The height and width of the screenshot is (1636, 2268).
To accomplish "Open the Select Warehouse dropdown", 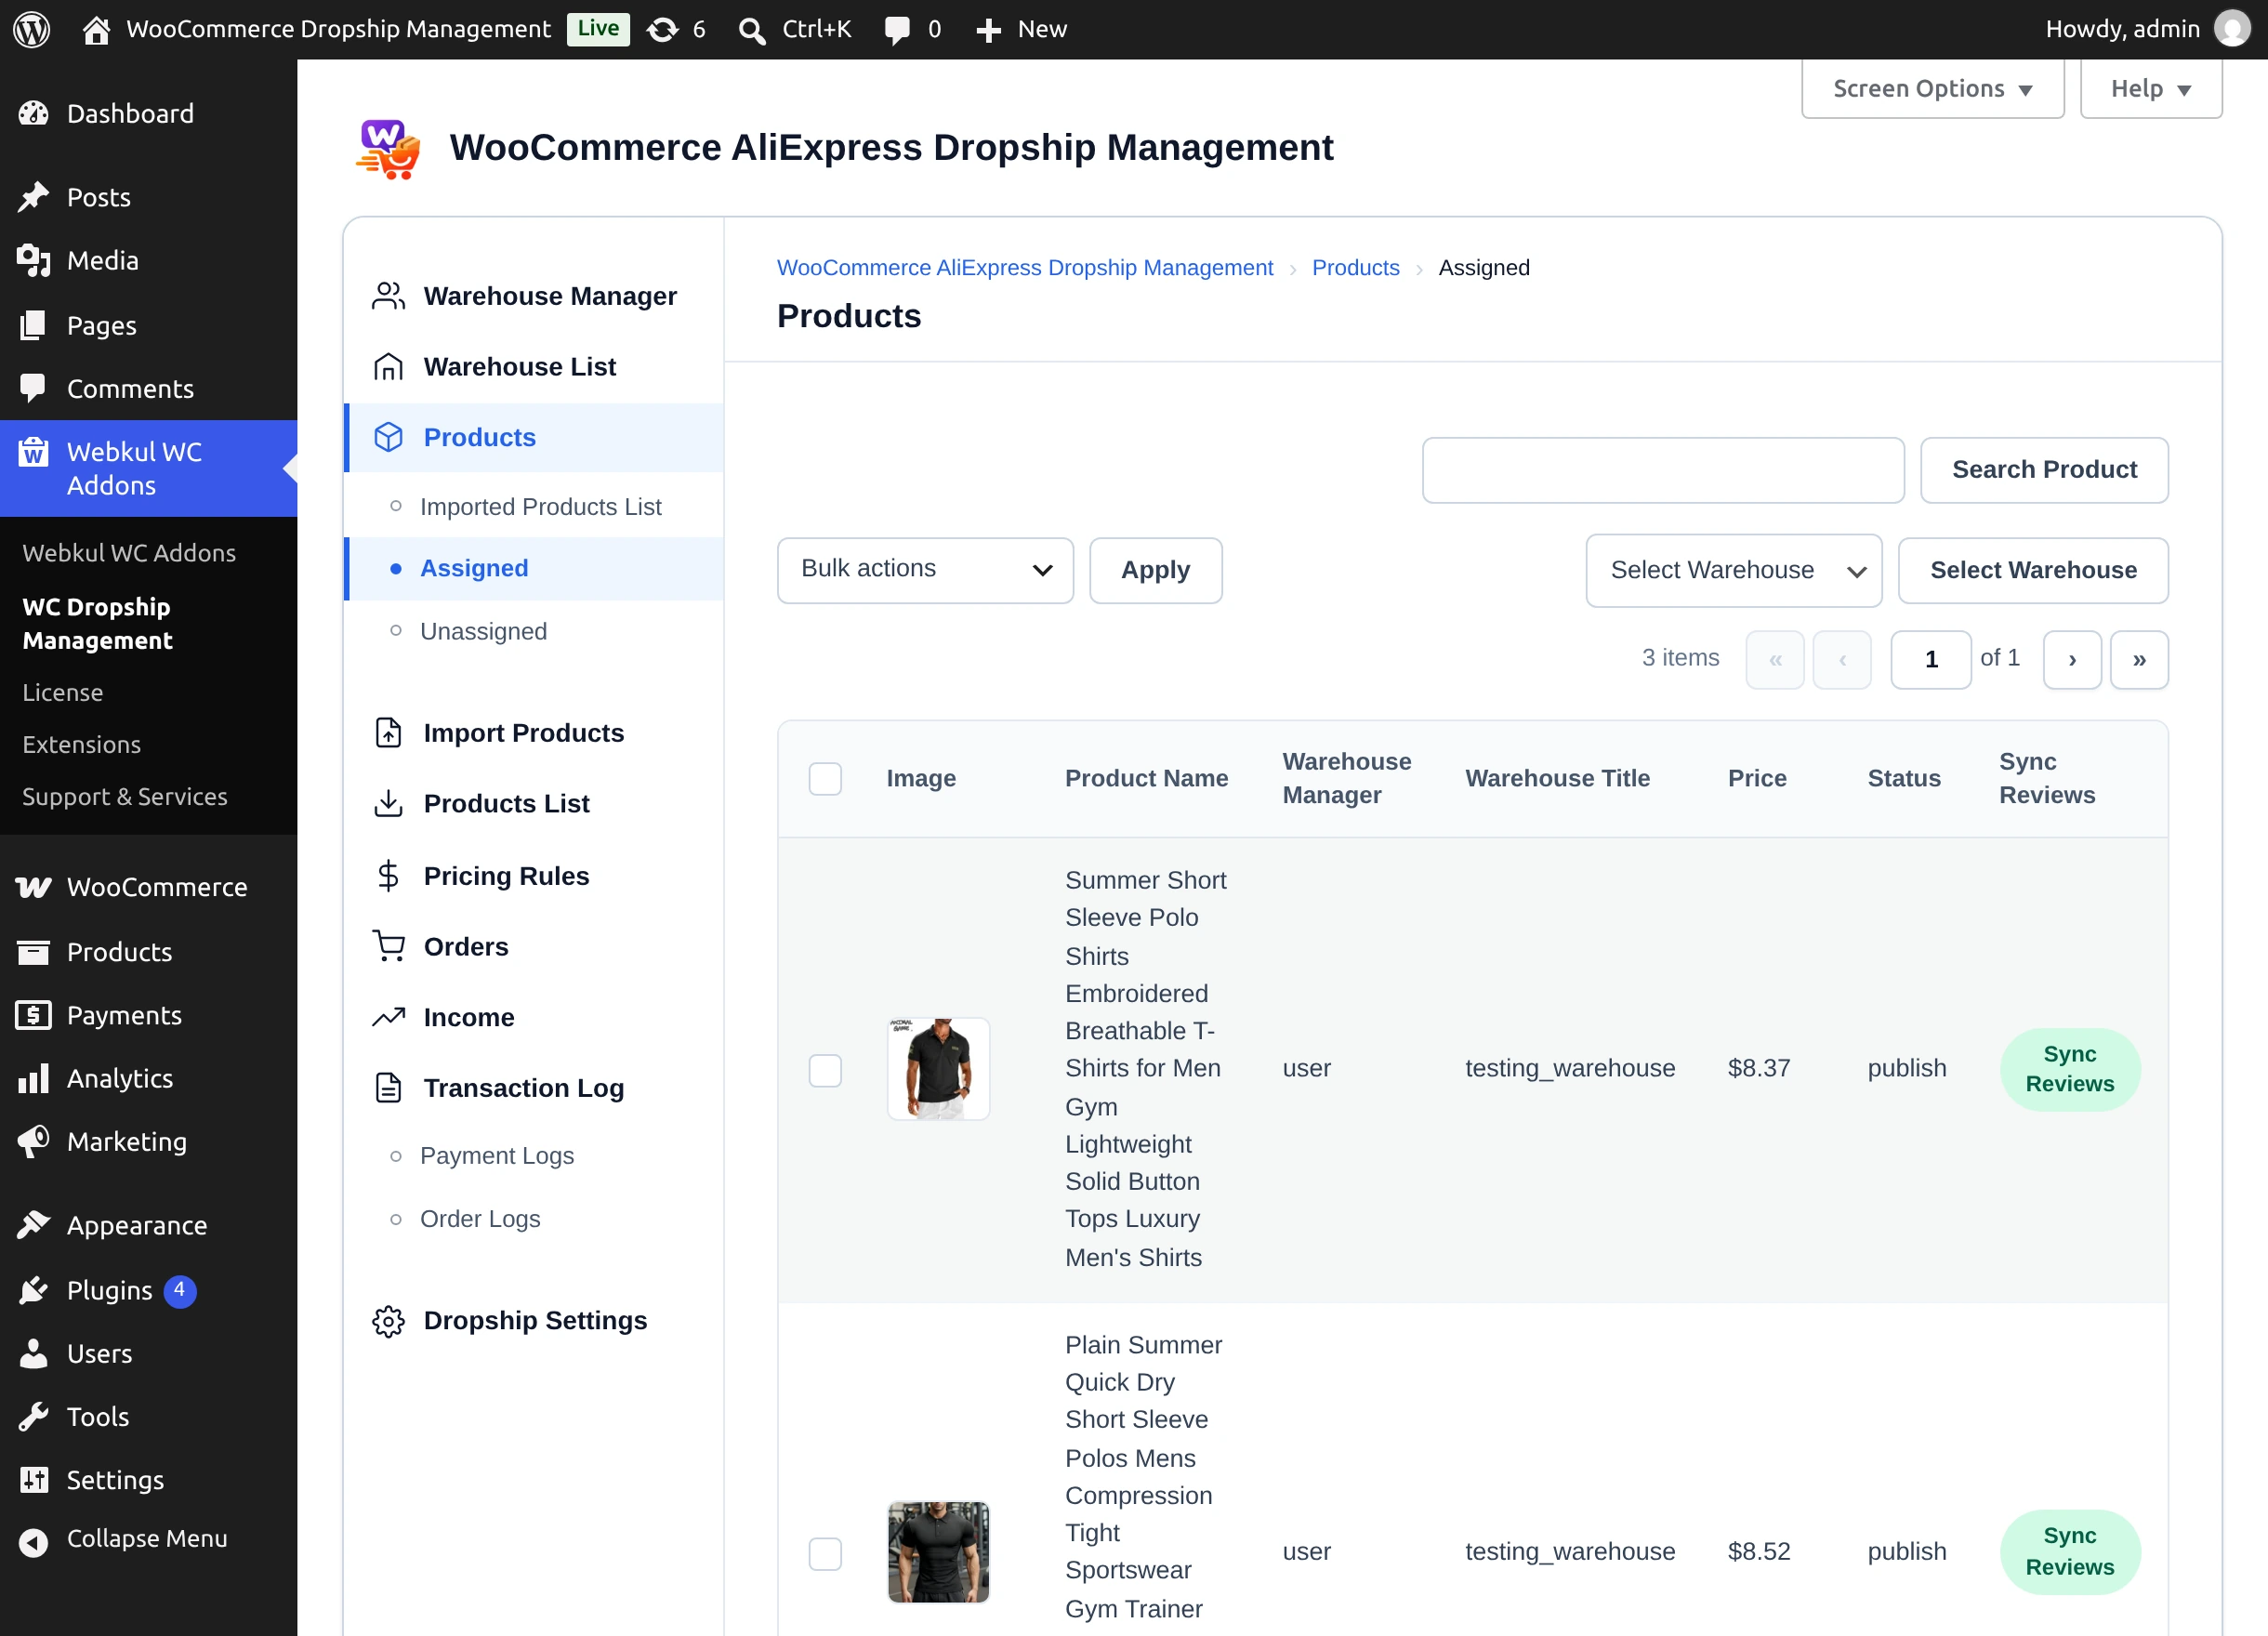I will 1733,570.
